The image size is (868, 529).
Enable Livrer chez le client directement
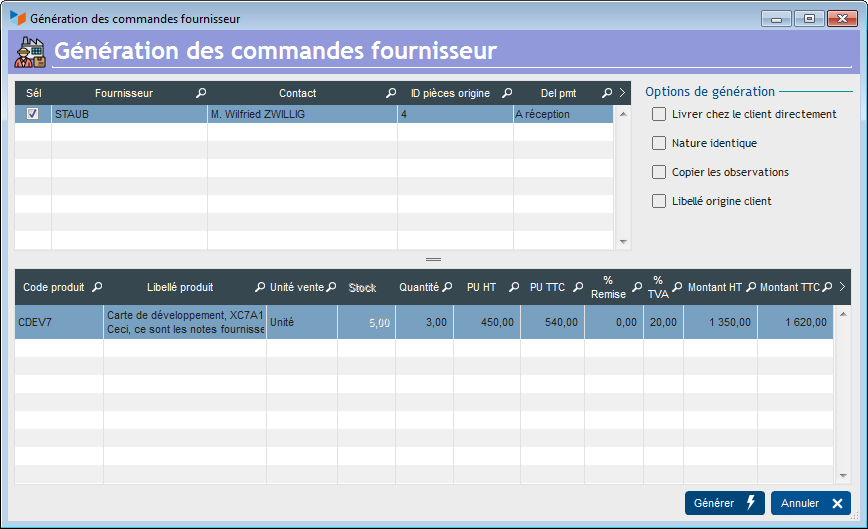coord(659,114)
